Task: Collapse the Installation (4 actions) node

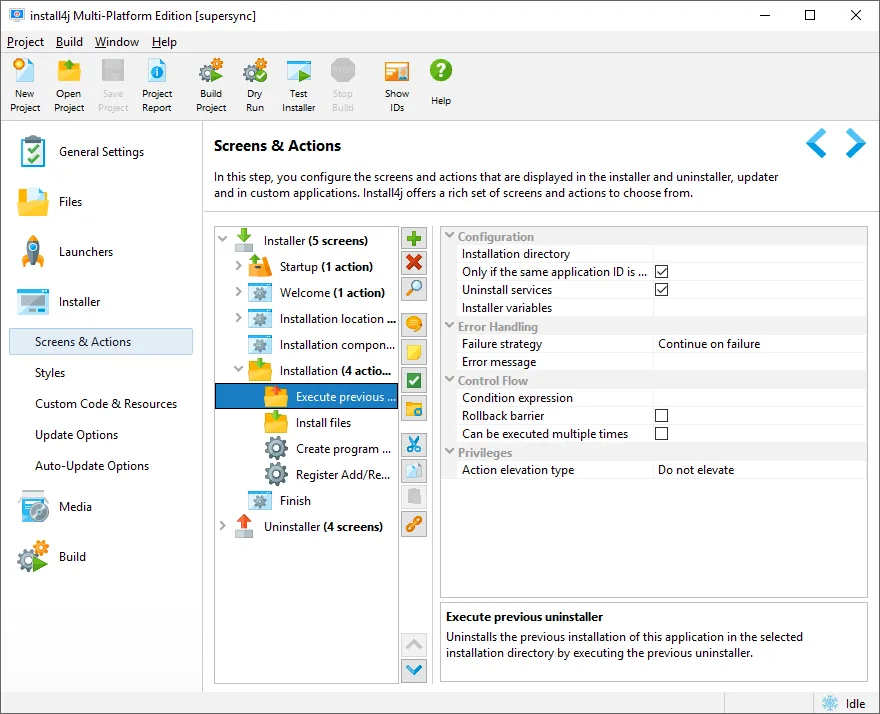Action: coord(239,369)
